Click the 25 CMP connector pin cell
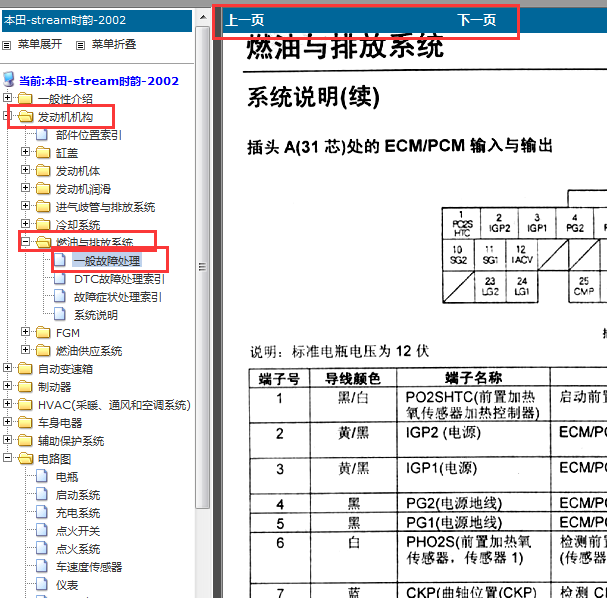 [x=584, y=286]
